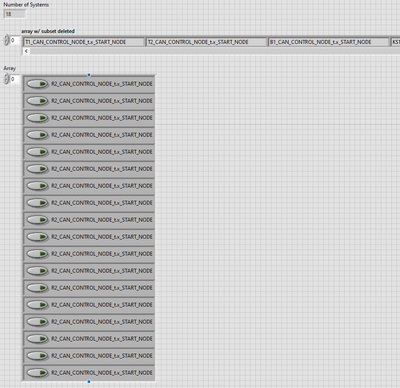Decrement the 'array w/ subset deleted' index
Screen dimensions: 400x388
click(x=6, y=43)
